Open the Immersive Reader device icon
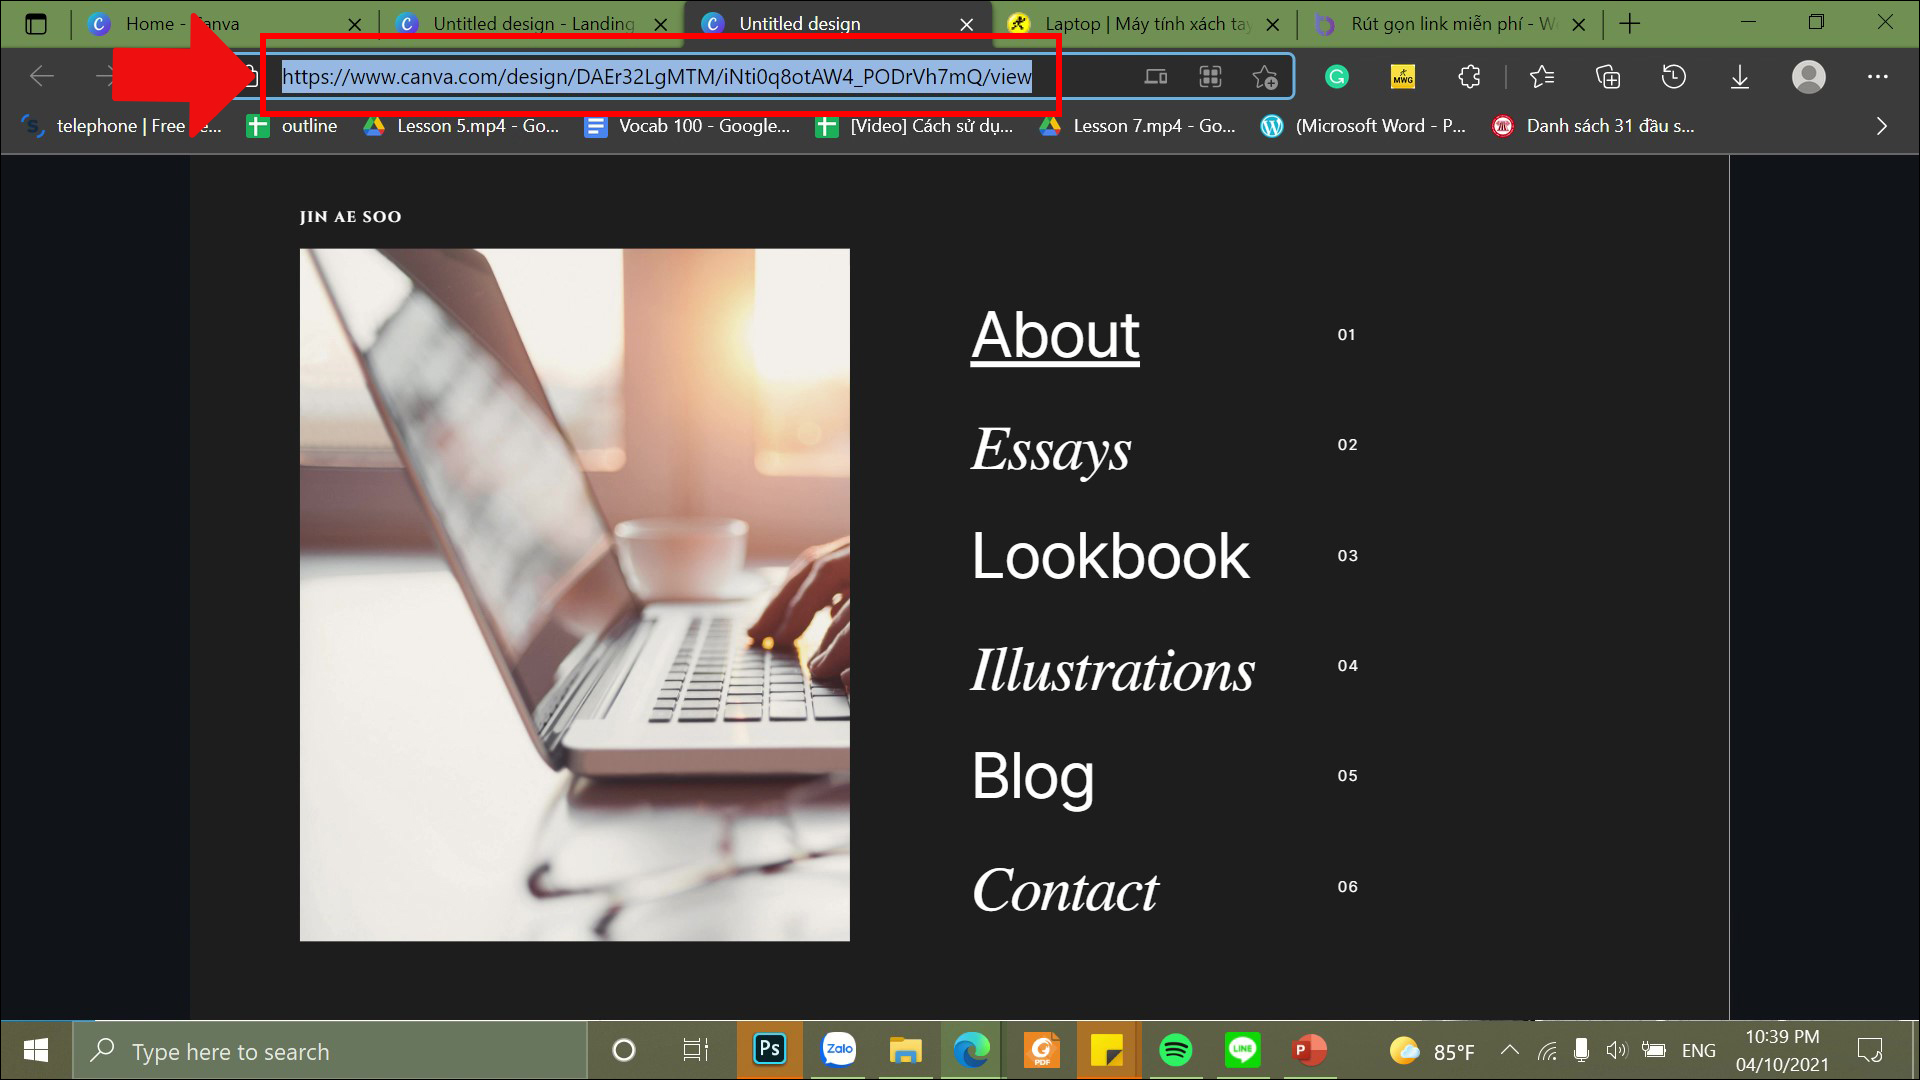 (x=1157, y=76)
